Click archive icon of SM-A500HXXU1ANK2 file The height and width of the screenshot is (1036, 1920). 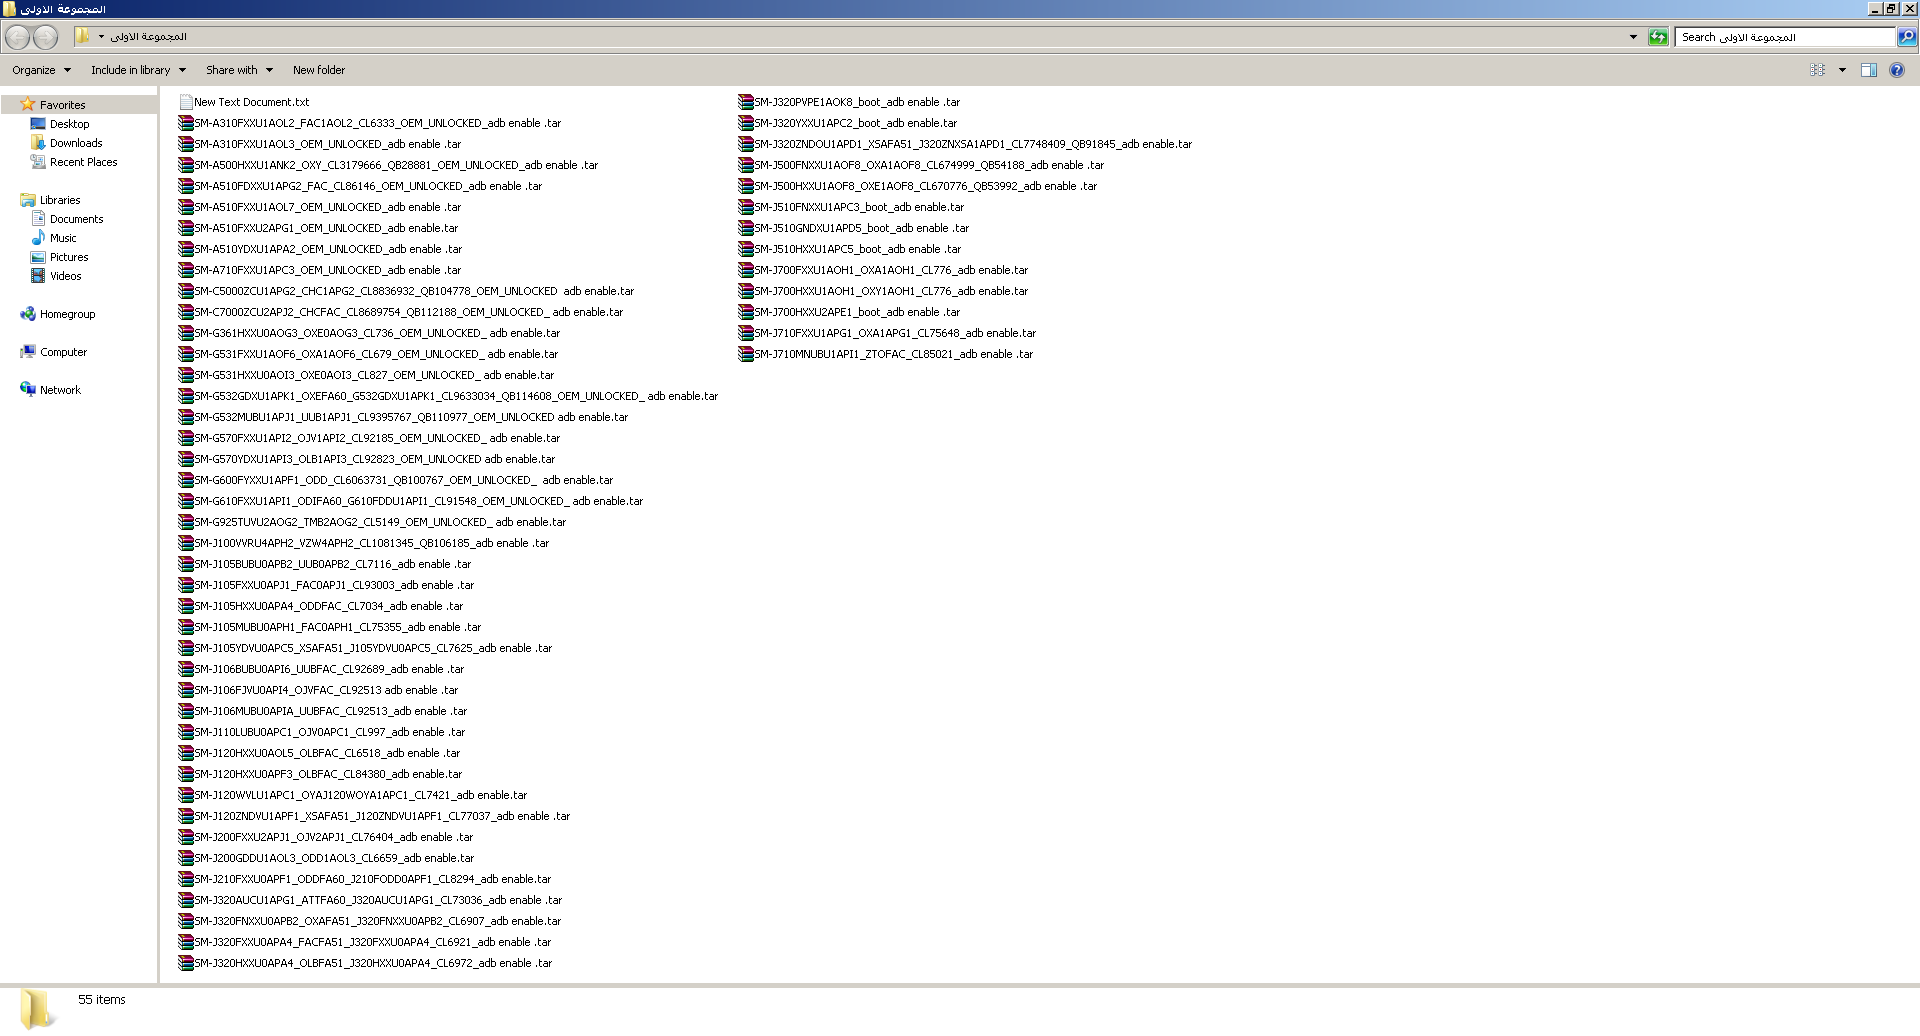(186, 165)
